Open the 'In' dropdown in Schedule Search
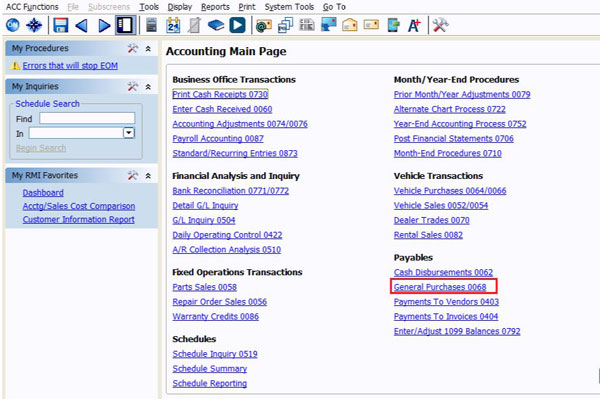Screen dimensions: 600x400 coord(129,132)
